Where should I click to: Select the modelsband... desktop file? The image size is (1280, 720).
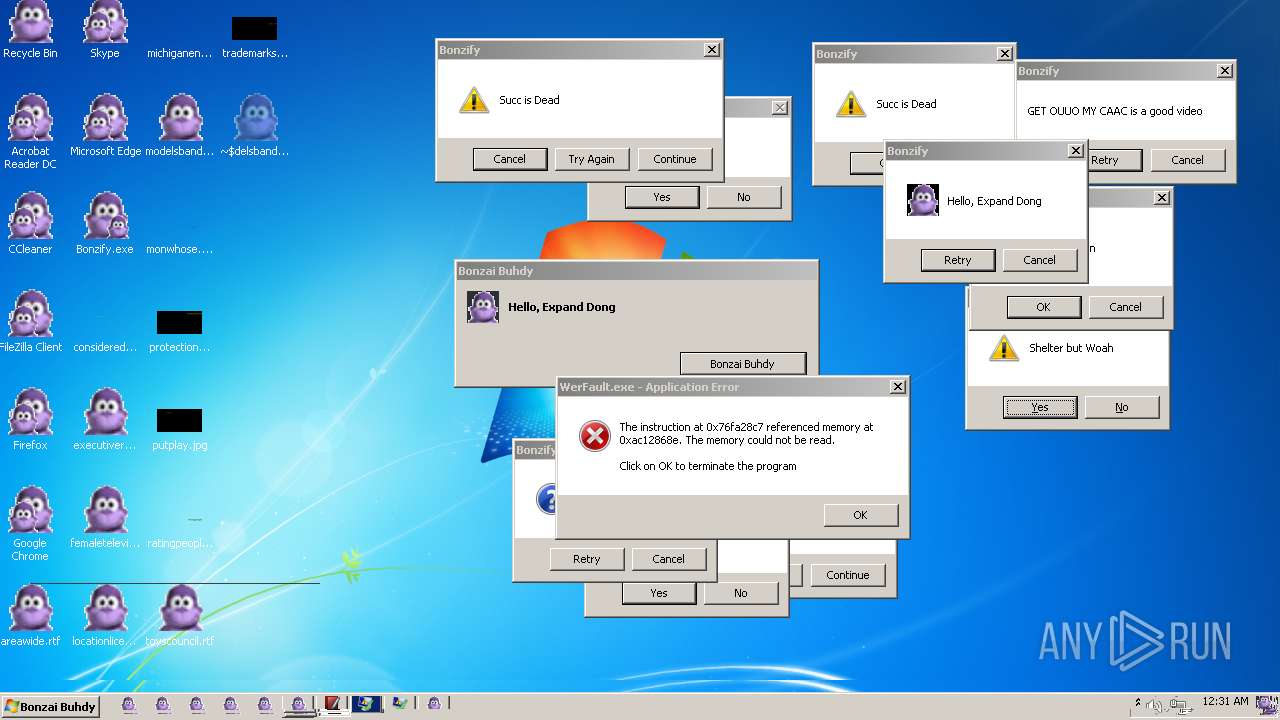[x=180, y=127]
